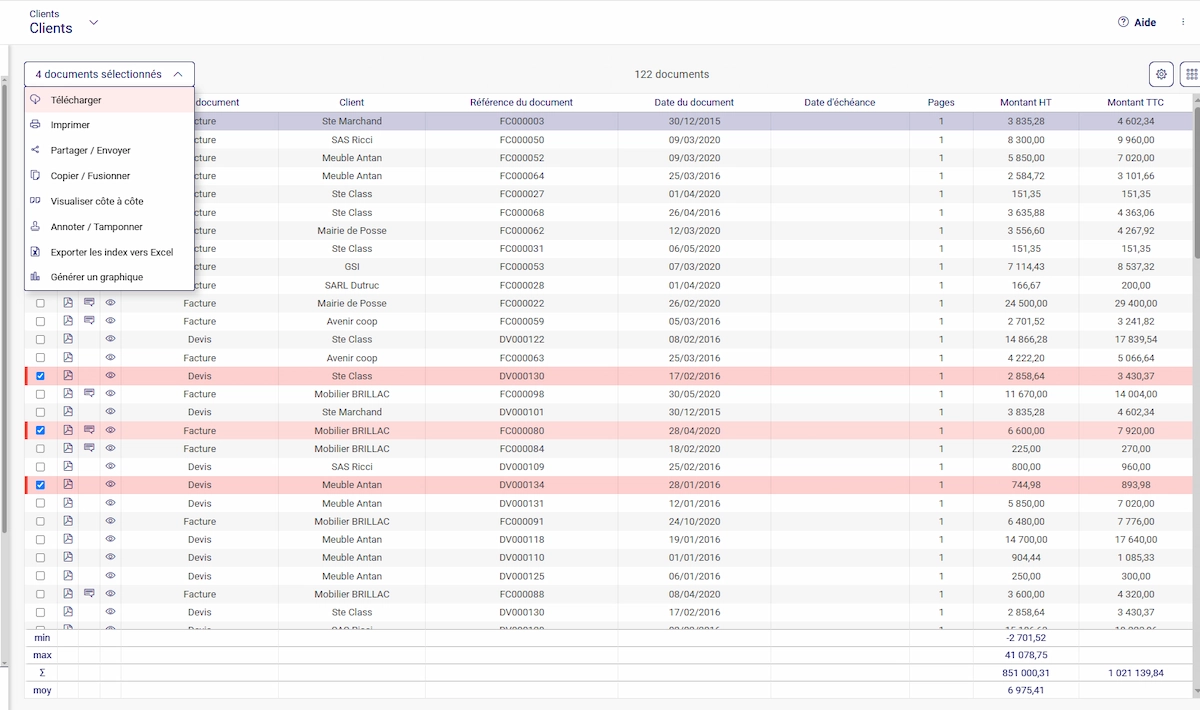
Task: Open the PDF icon for FC000022
Action: point(68,303)
